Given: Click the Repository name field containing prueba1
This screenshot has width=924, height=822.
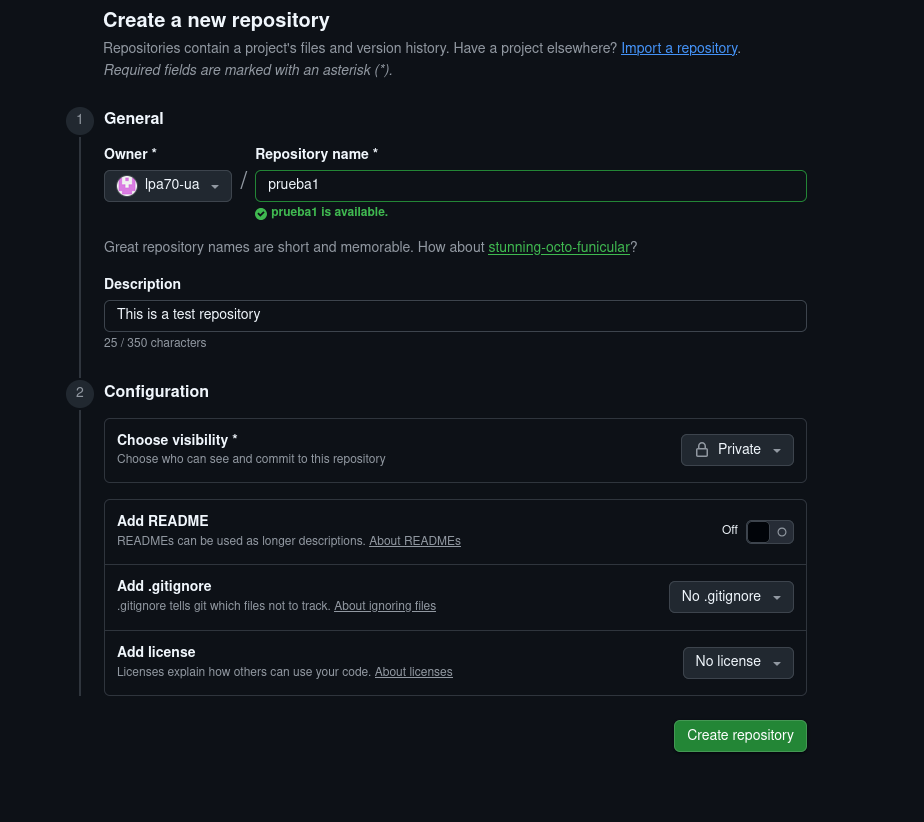Looking at the screenshot, I should coord(530,185).
